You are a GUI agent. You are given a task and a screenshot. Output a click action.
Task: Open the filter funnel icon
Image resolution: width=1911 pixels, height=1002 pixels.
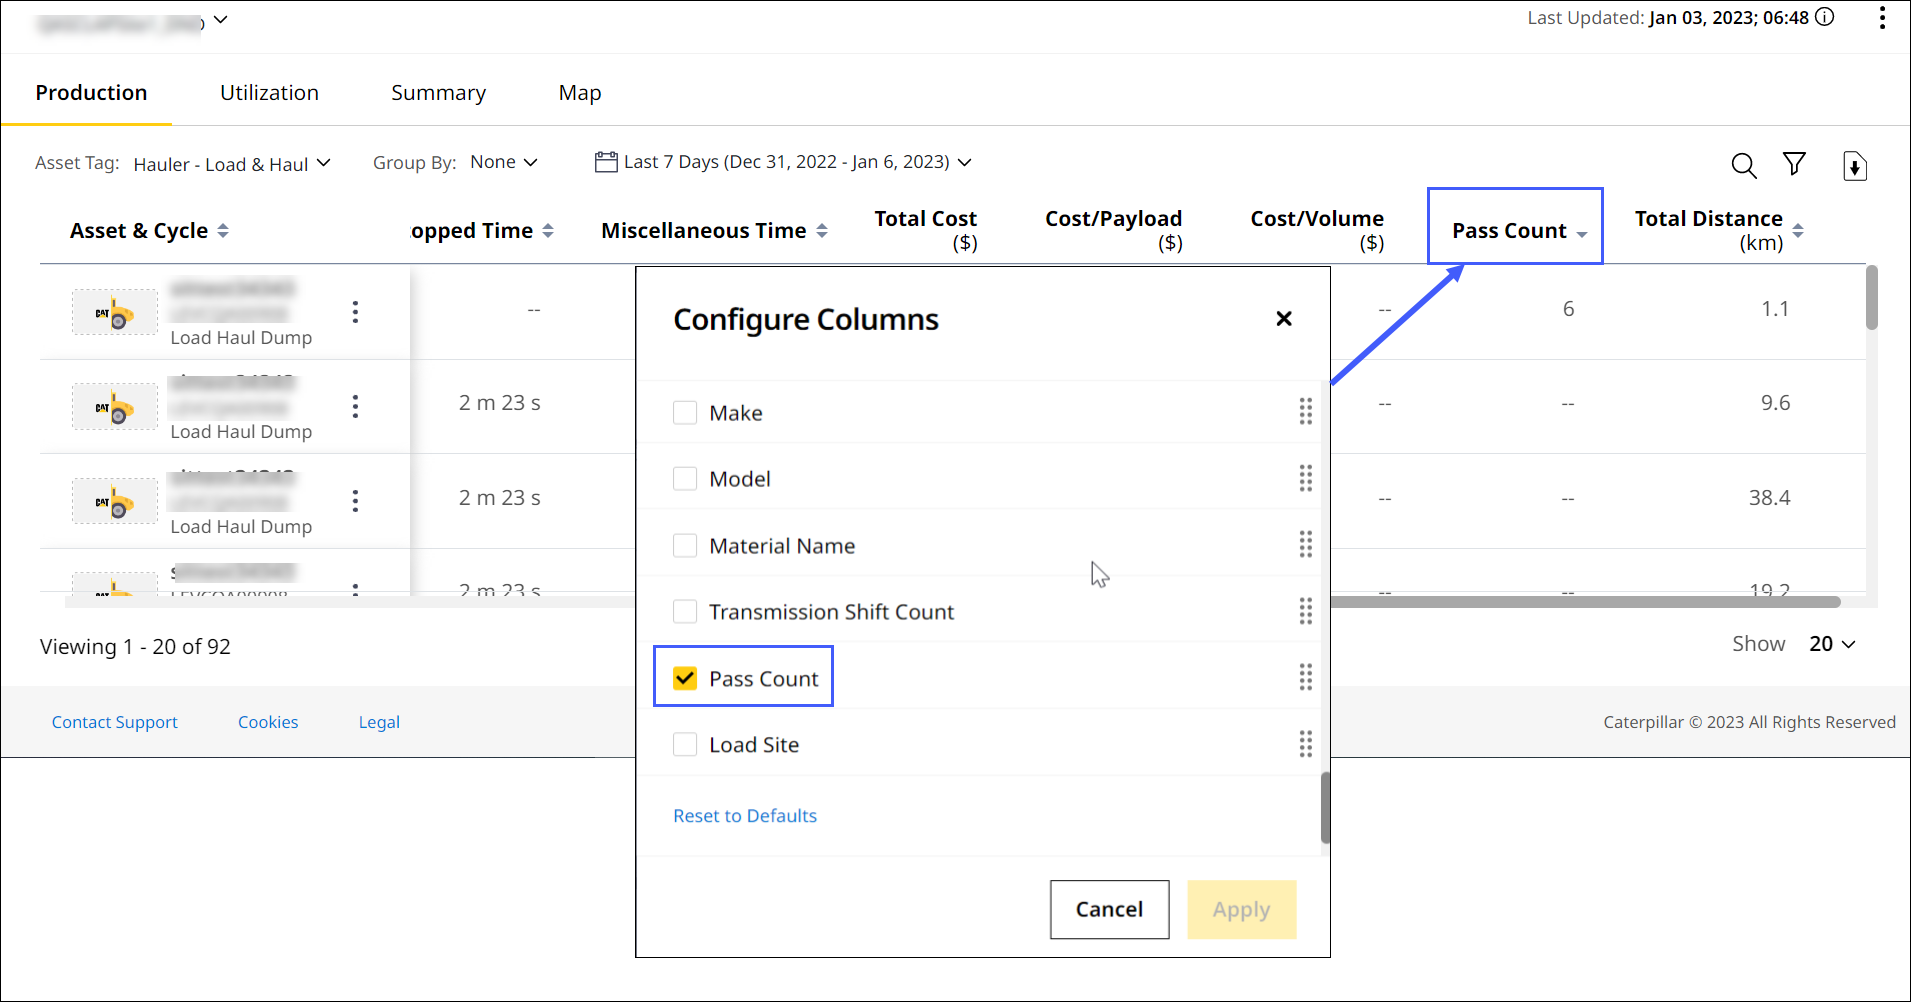1794,164
